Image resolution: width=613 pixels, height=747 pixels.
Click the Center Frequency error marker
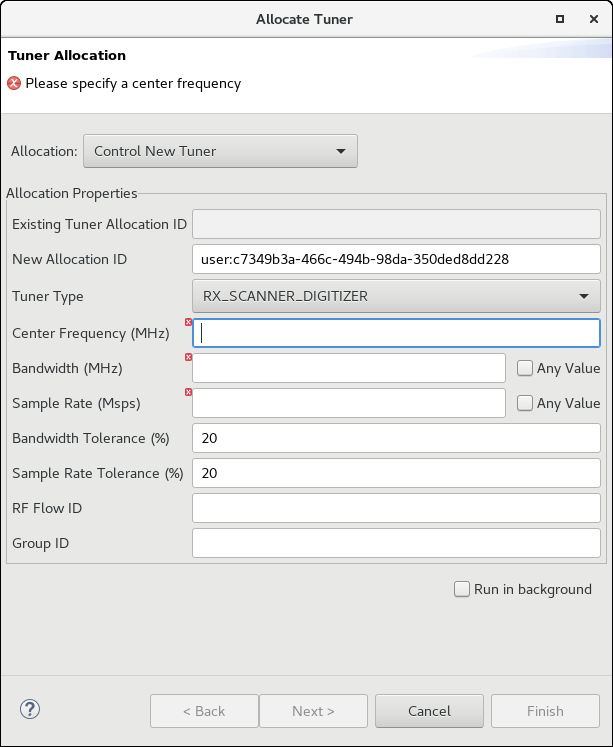[188, 322]
